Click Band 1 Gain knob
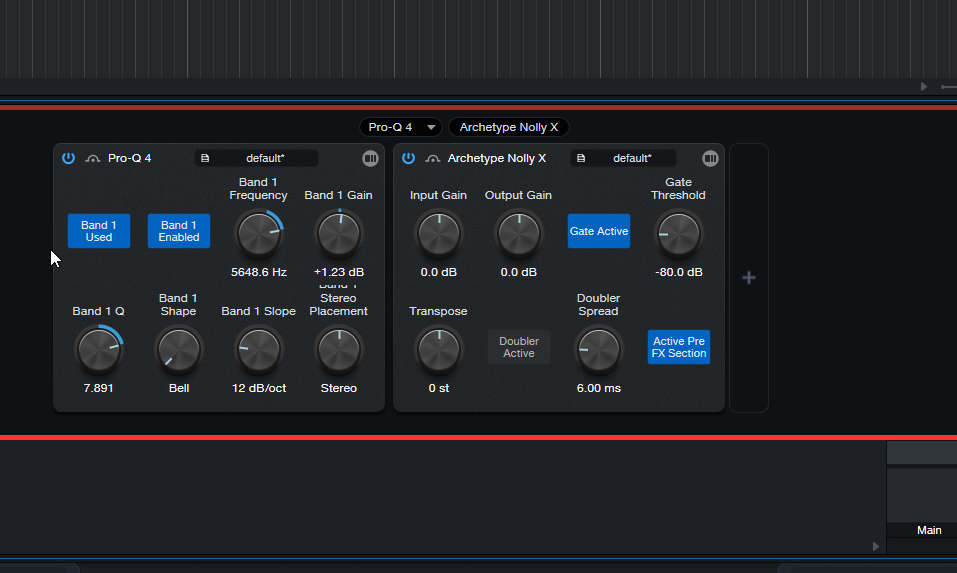Screen dimensions: 957x573 (339, 234)
